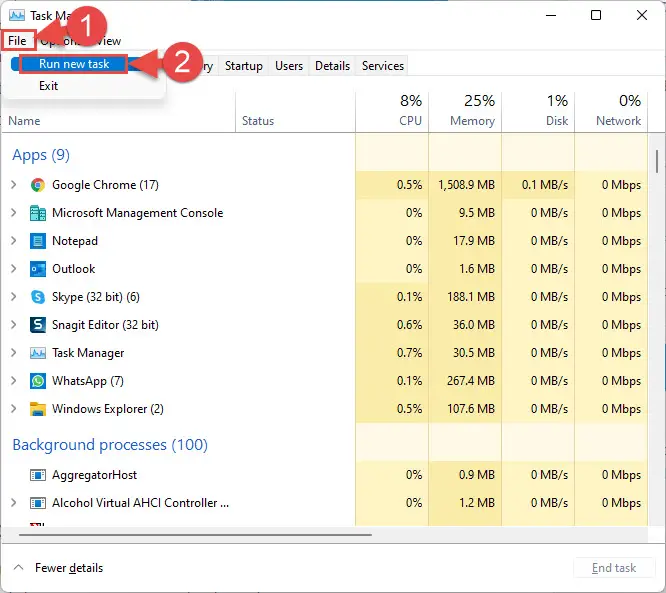Click the Task Manager row icon
This screenshot has height=593, width=666.
point(38,353)
